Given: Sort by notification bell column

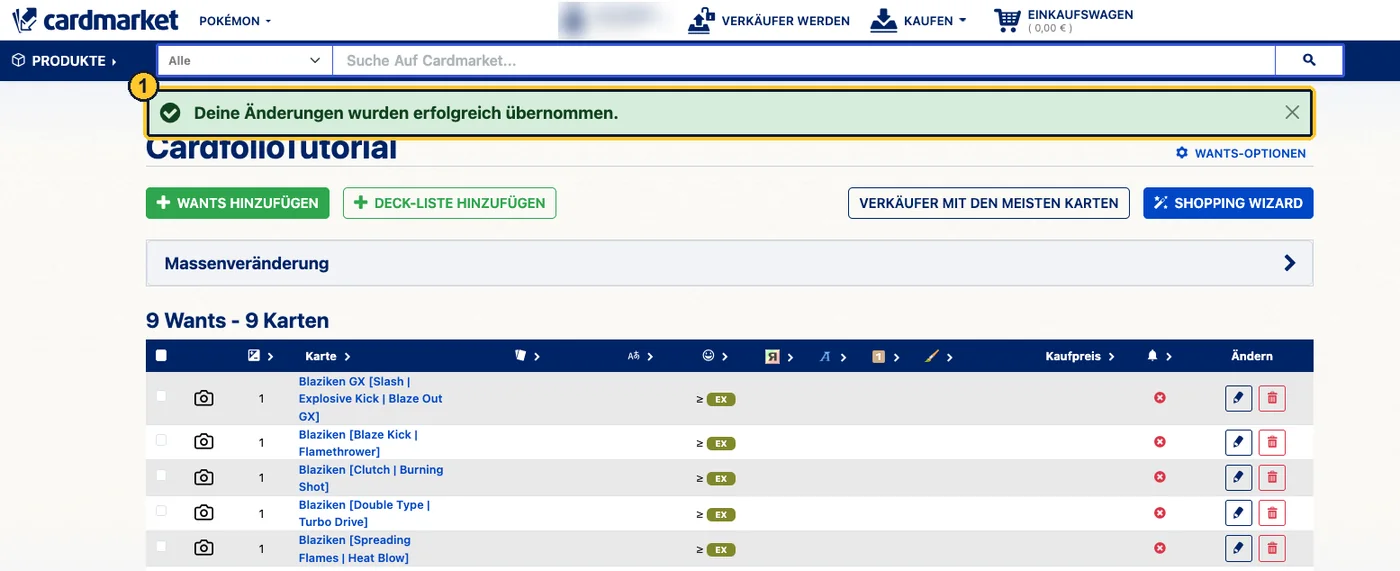Looking at the screenshot, I should [x=1159, y=356].
